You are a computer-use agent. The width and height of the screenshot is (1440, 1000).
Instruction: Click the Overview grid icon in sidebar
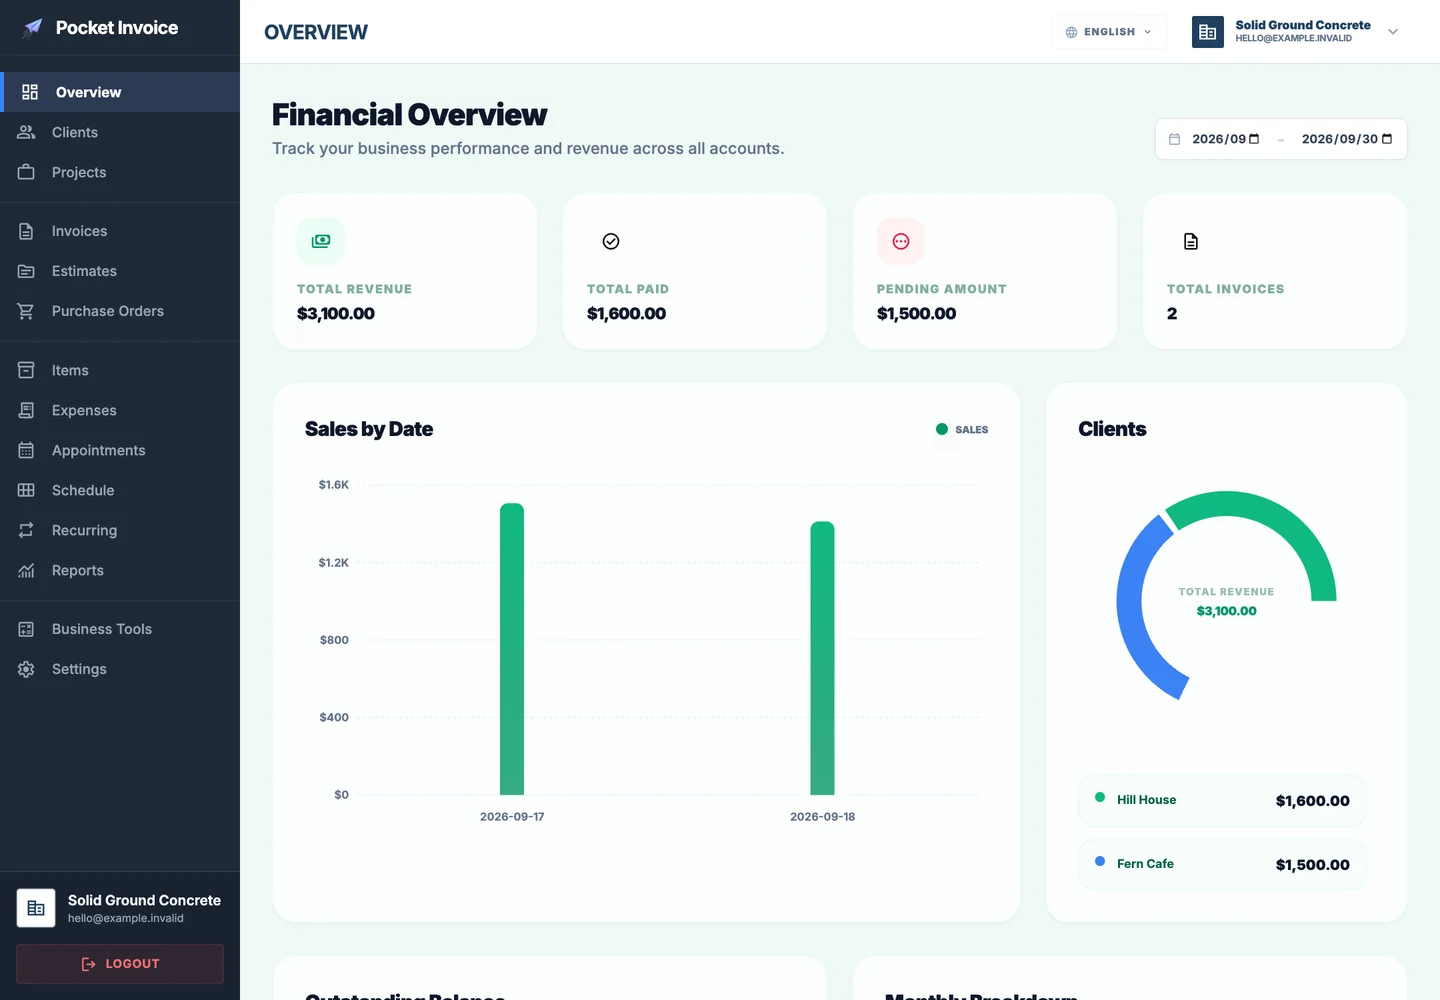[x=30, y=92]
